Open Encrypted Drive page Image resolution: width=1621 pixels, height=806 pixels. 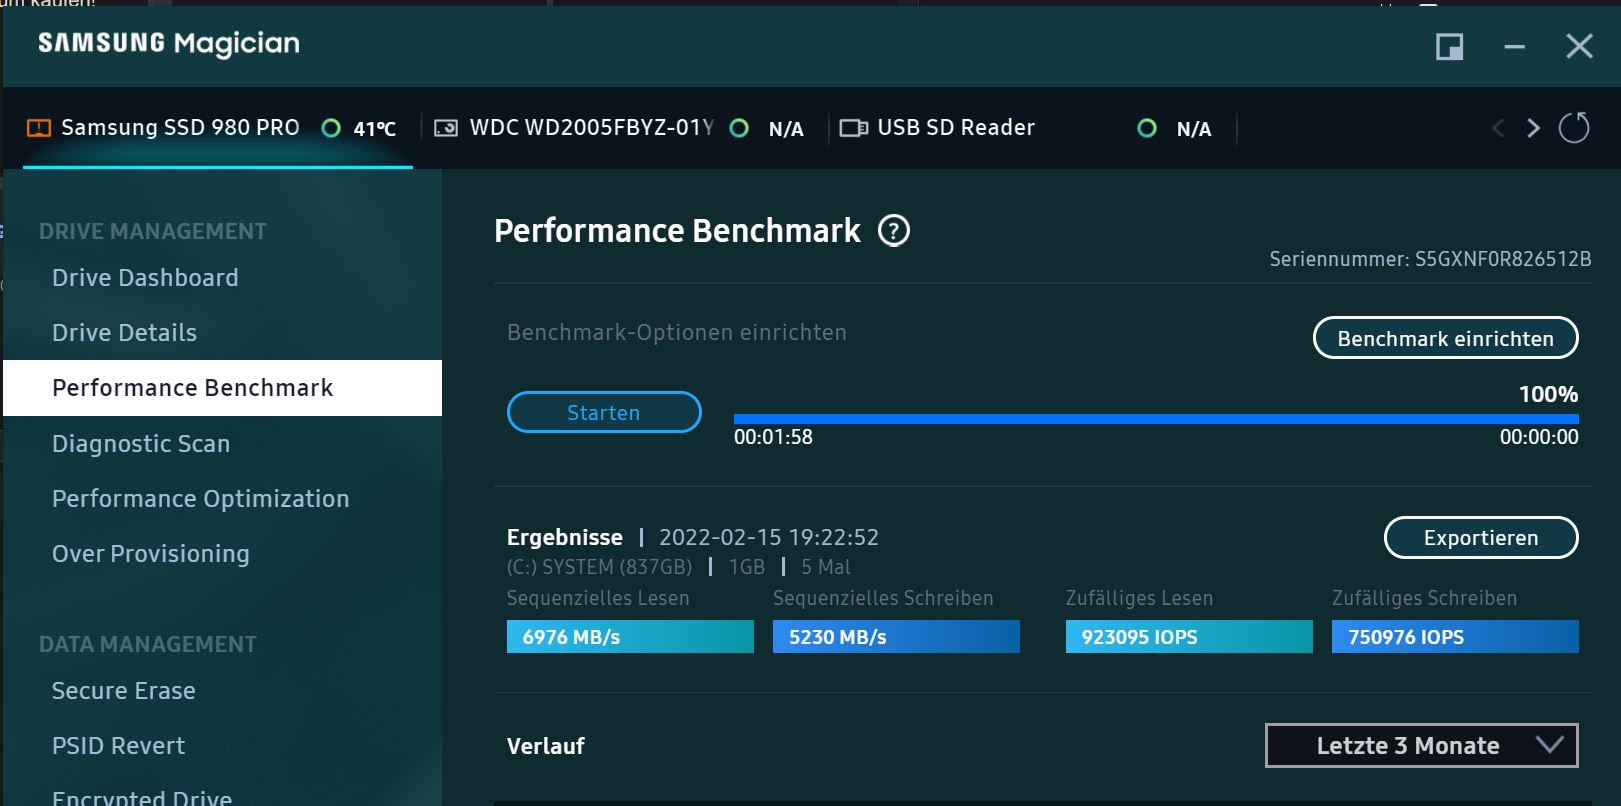(x=142, y=798)
